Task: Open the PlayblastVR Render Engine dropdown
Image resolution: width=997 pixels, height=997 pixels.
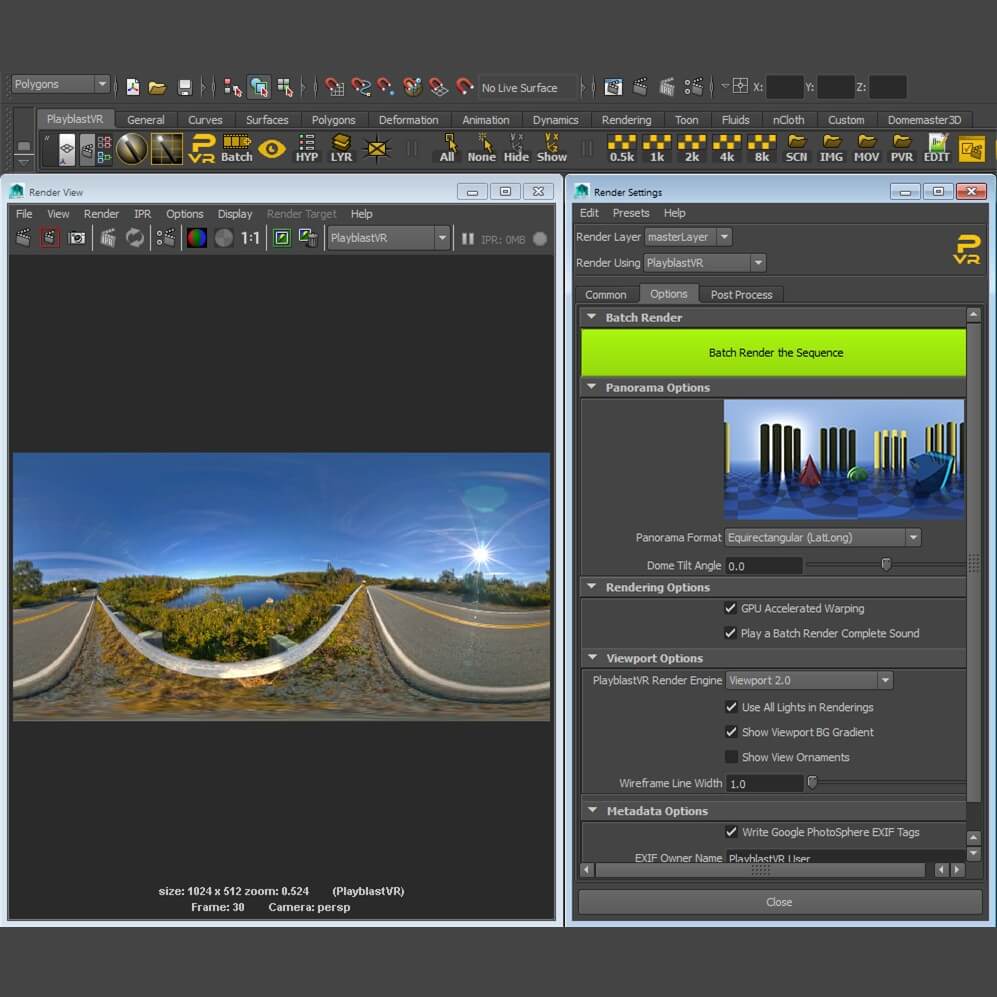Action: pyautogui.click(x=809, y=680)
